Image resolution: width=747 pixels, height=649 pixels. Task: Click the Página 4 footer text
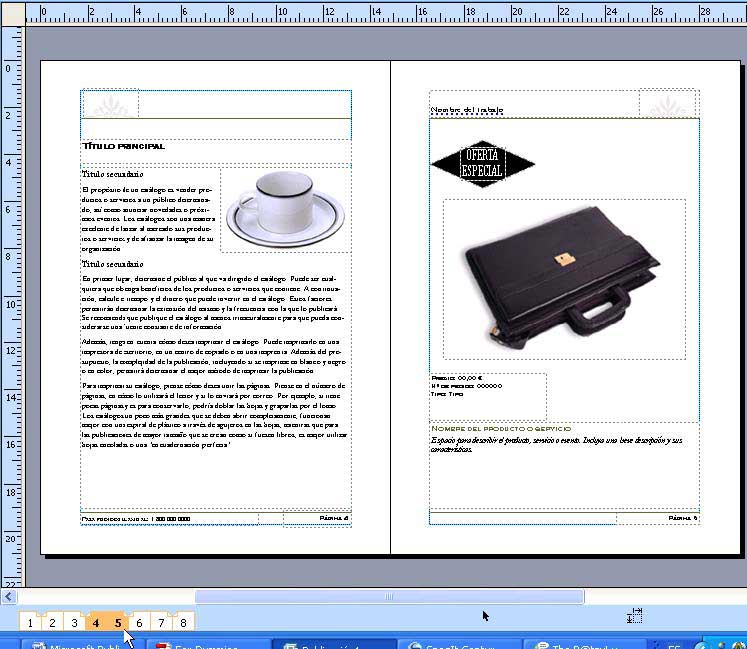(334, 517)
